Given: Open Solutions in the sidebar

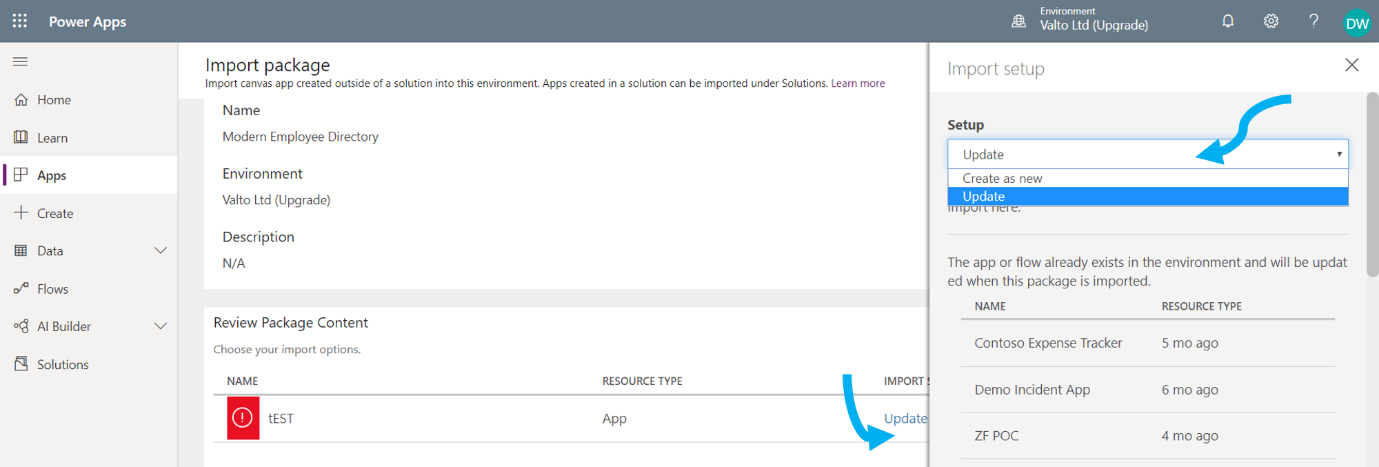Looking at the screenshot, I should click(x=63, y=365).
